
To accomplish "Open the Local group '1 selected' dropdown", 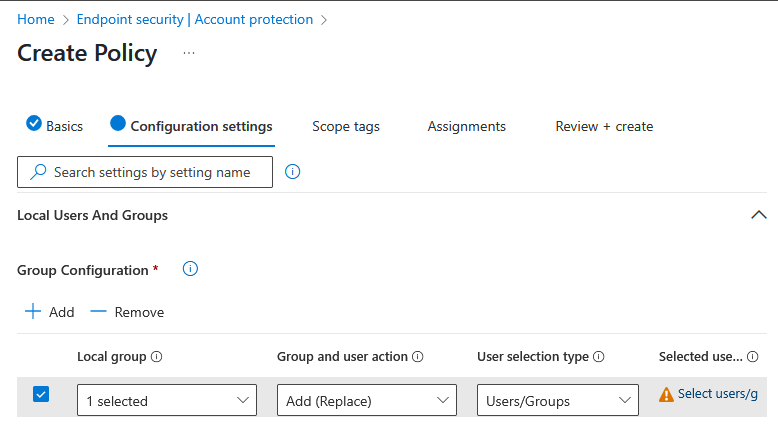I will coord(166,401).
